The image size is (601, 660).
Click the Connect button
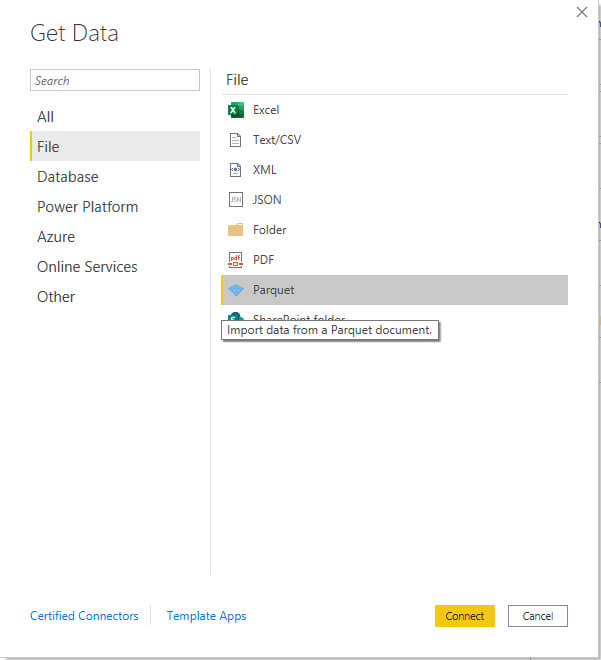465,616
